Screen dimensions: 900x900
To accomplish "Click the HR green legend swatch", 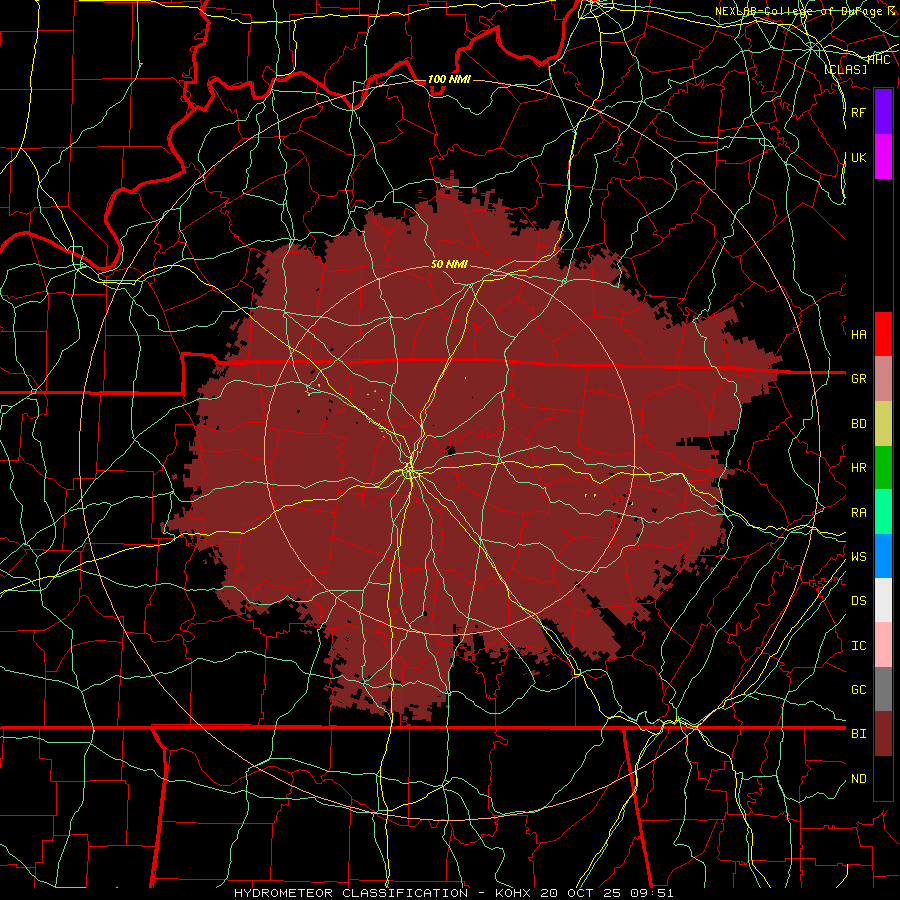I will tap(883, 468).
